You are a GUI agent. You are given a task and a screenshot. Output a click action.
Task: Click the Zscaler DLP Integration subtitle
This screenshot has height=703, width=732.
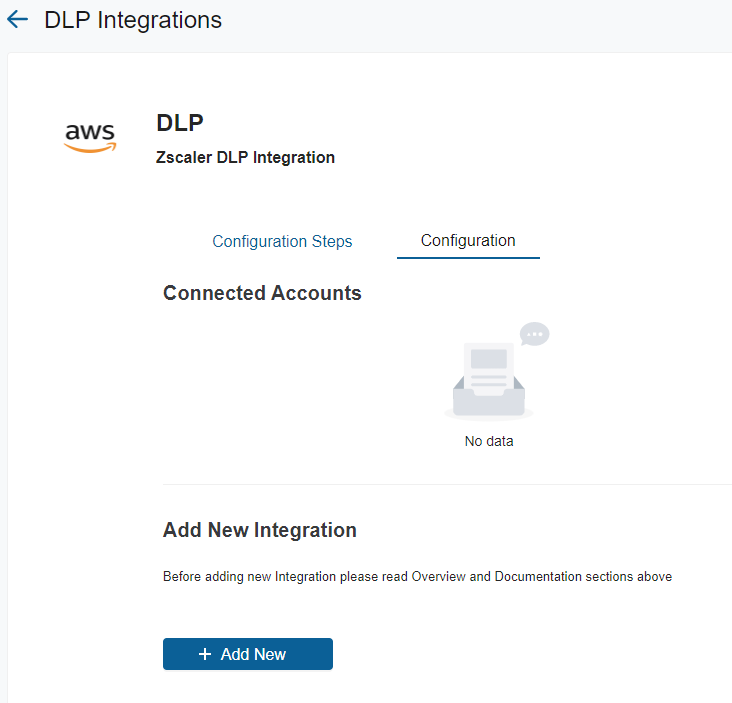(245, 157)
